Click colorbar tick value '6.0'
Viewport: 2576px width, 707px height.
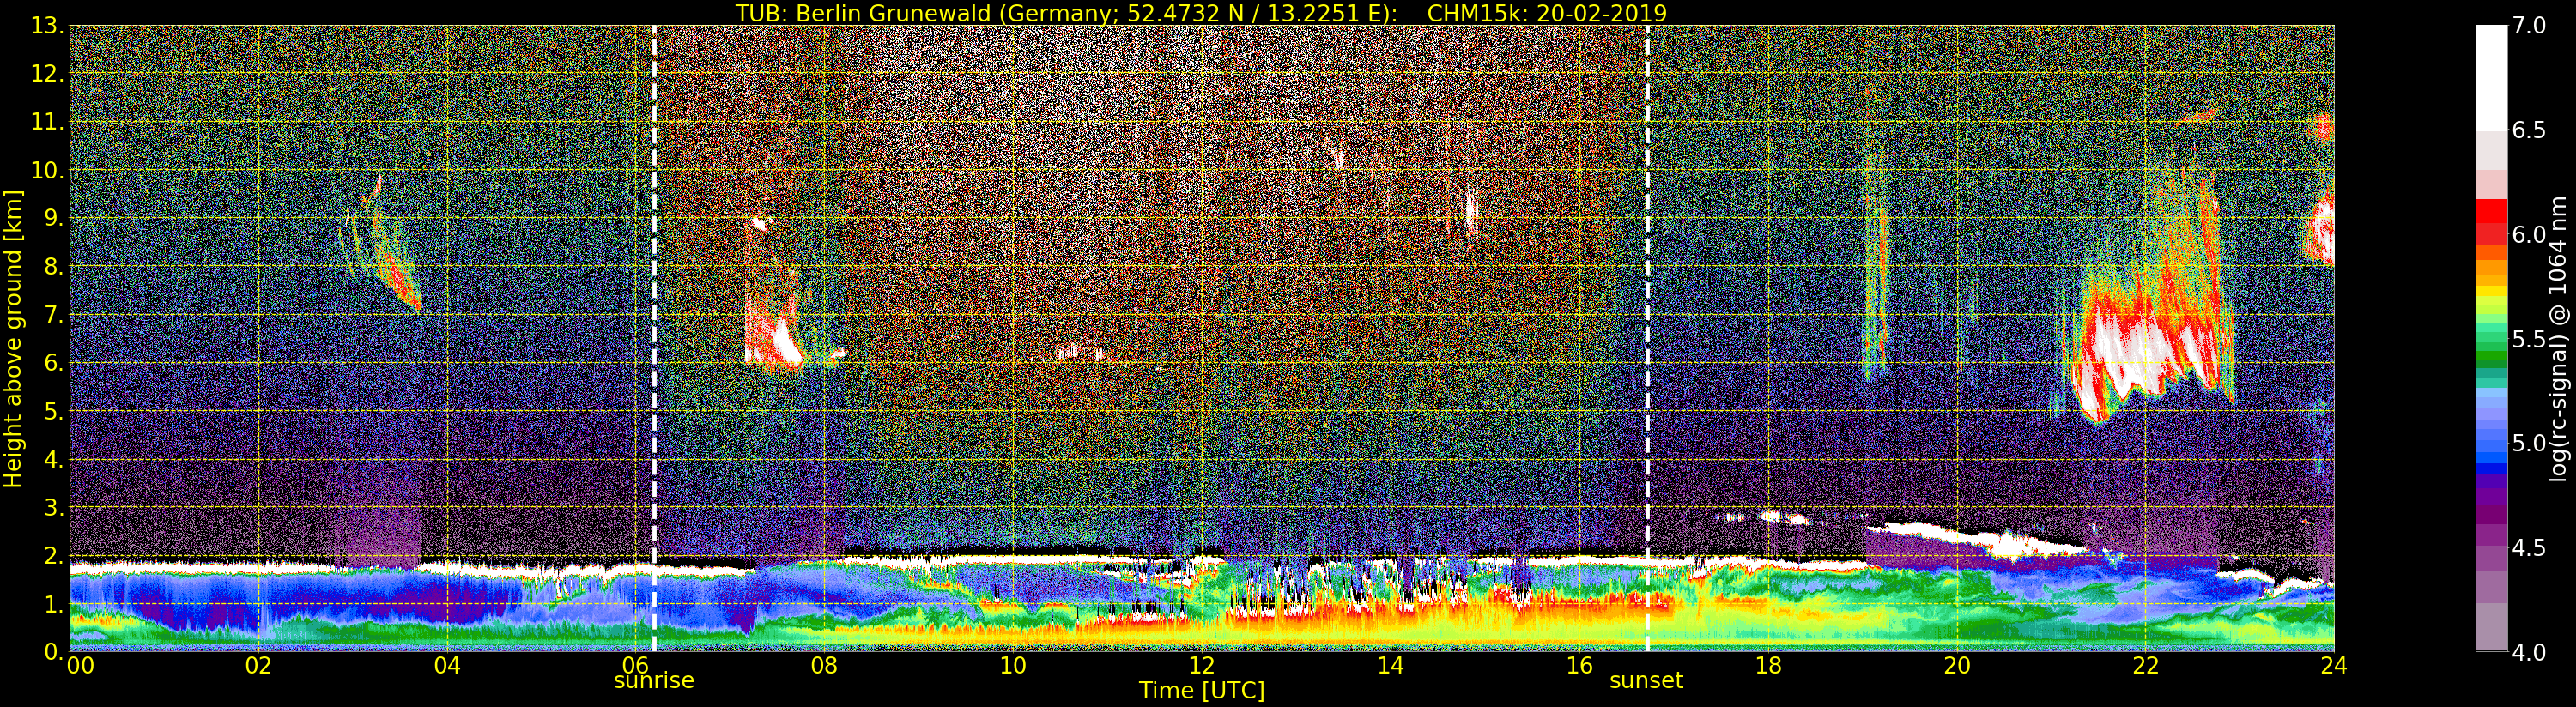2529,235
